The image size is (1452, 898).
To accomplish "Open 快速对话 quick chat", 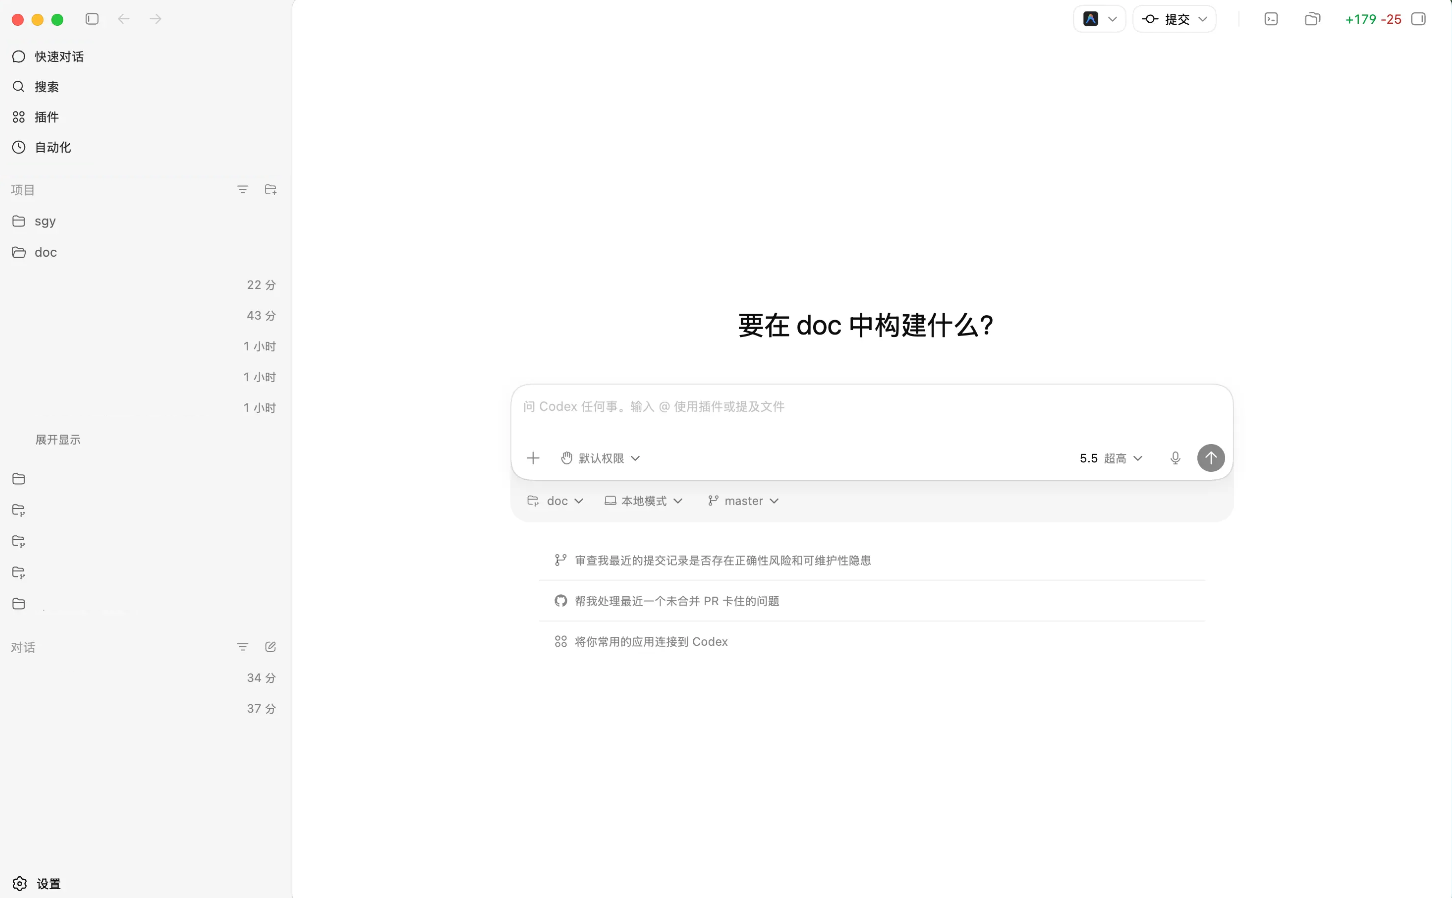I will (146, 57).
